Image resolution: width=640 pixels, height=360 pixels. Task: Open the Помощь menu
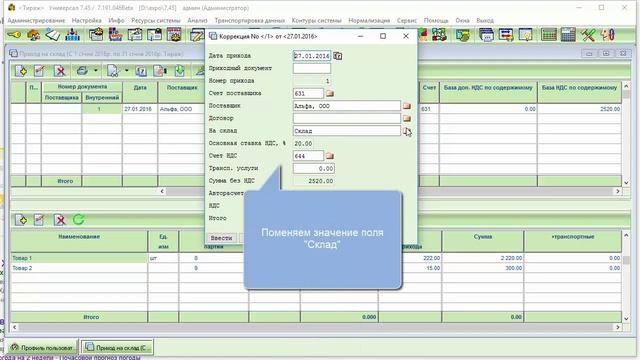pyautogui.click(x=436, y=20)
